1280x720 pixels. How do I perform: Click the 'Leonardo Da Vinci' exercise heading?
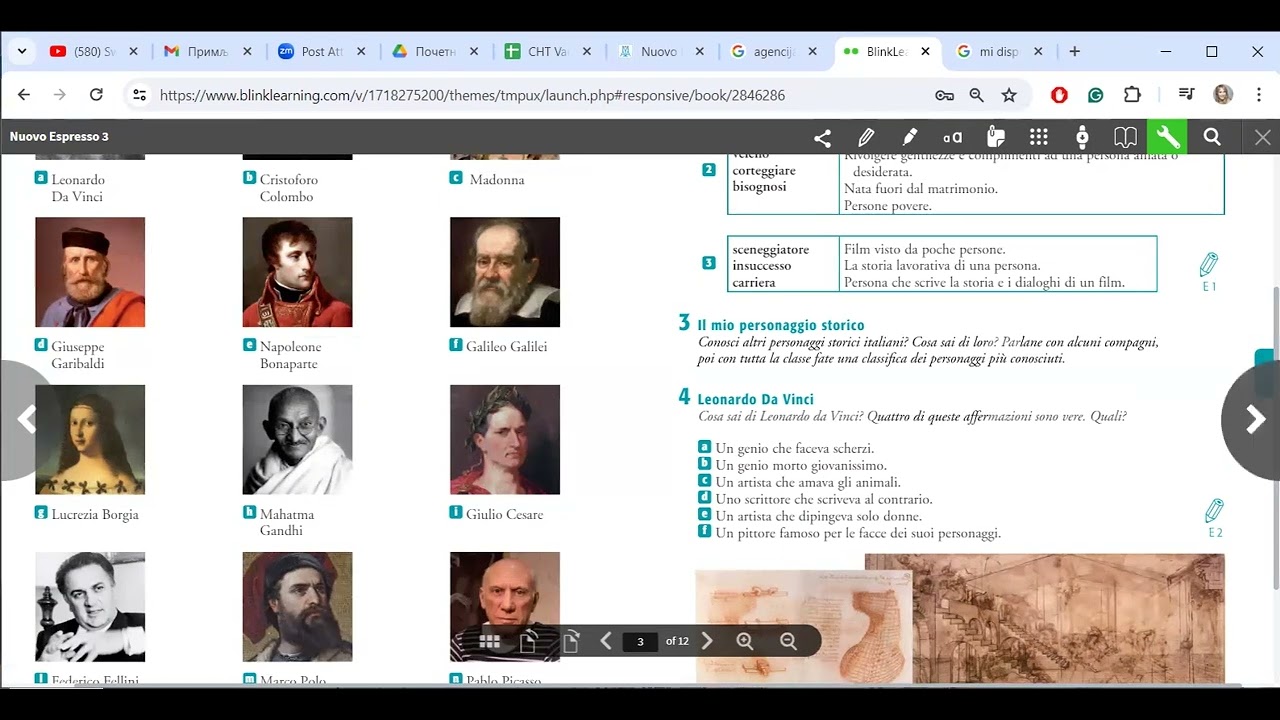(755, 399)
